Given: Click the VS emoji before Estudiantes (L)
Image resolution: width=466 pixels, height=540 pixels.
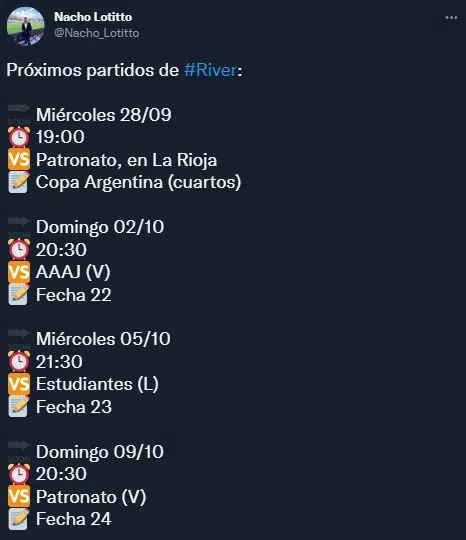Looking at the screenshot, I should (x=19, y=384).
